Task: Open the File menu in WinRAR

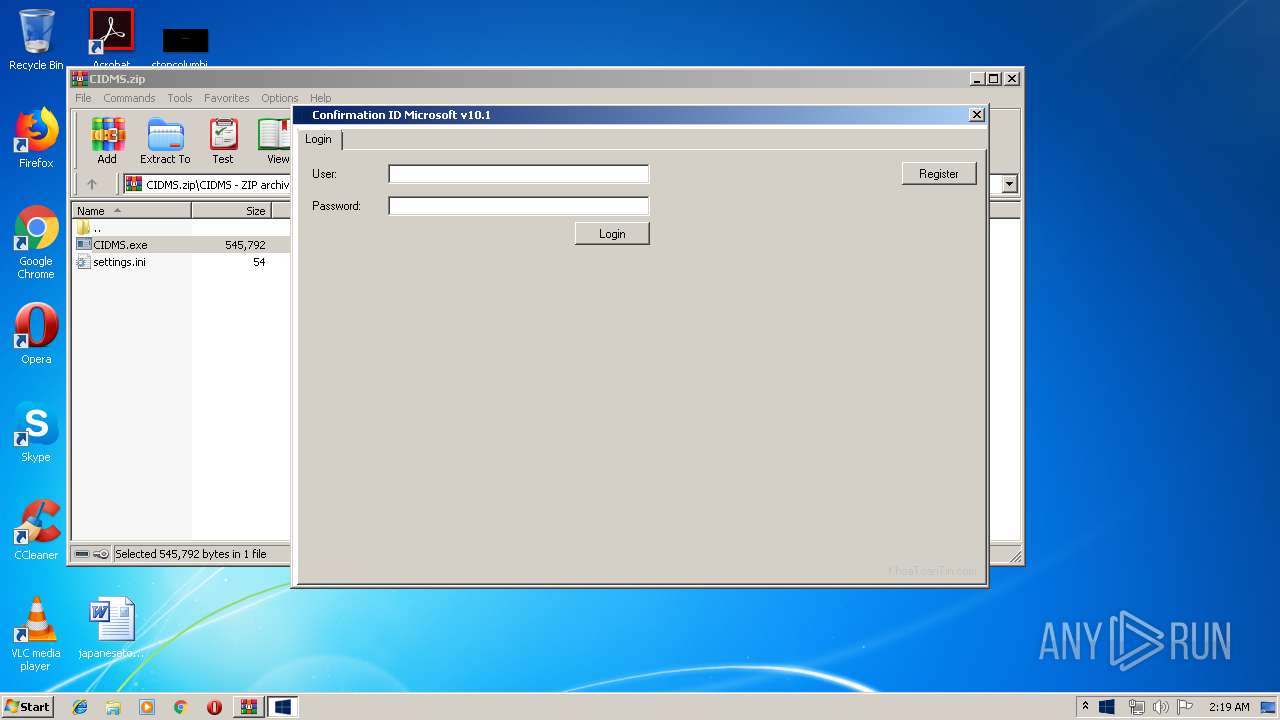Action: 83,98
